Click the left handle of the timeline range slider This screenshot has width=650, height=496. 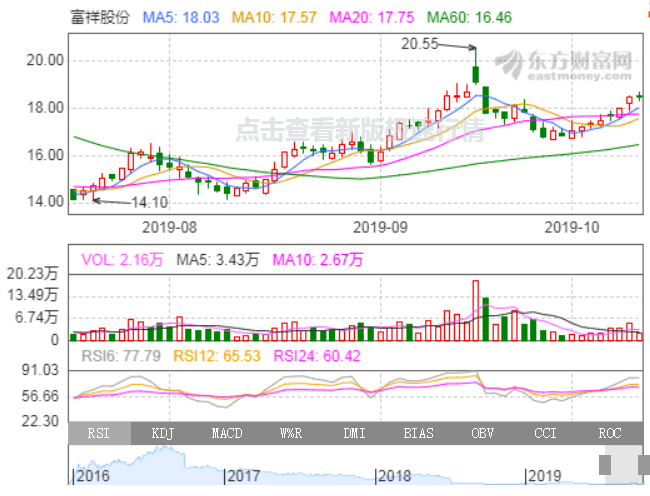pos(605,465)
